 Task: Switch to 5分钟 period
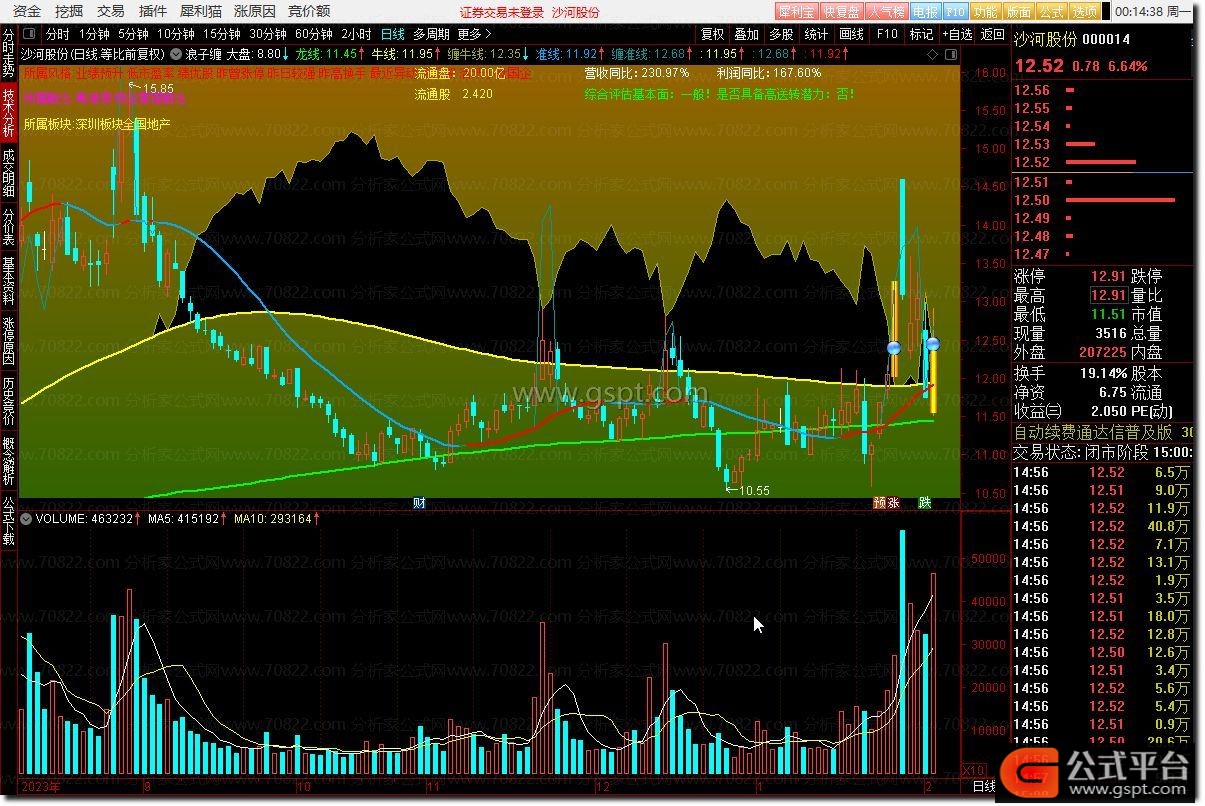coord(133,34)
